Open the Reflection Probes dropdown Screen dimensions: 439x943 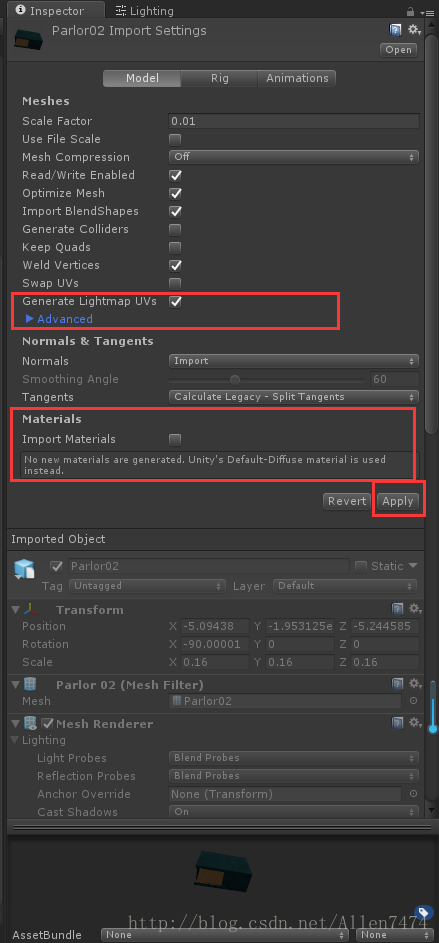click(293, 776)
